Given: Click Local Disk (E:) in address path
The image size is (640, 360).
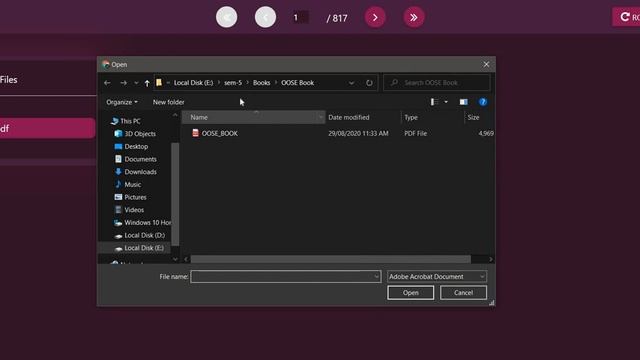Looking at the screenshot, I should 193,83.
